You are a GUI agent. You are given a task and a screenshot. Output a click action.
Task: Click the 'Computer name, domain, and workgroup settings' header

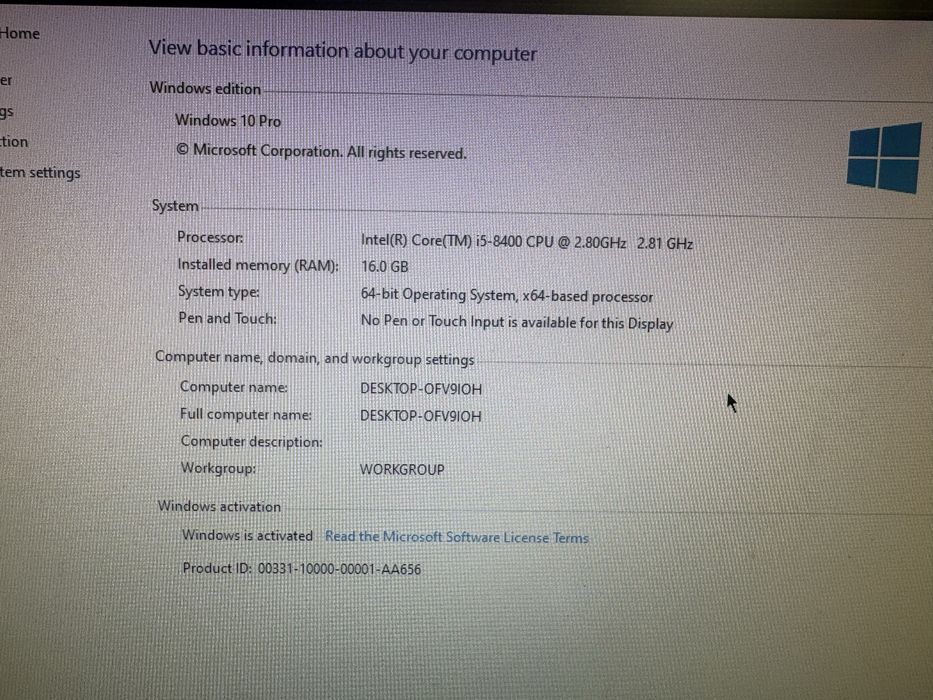point(314,358)
